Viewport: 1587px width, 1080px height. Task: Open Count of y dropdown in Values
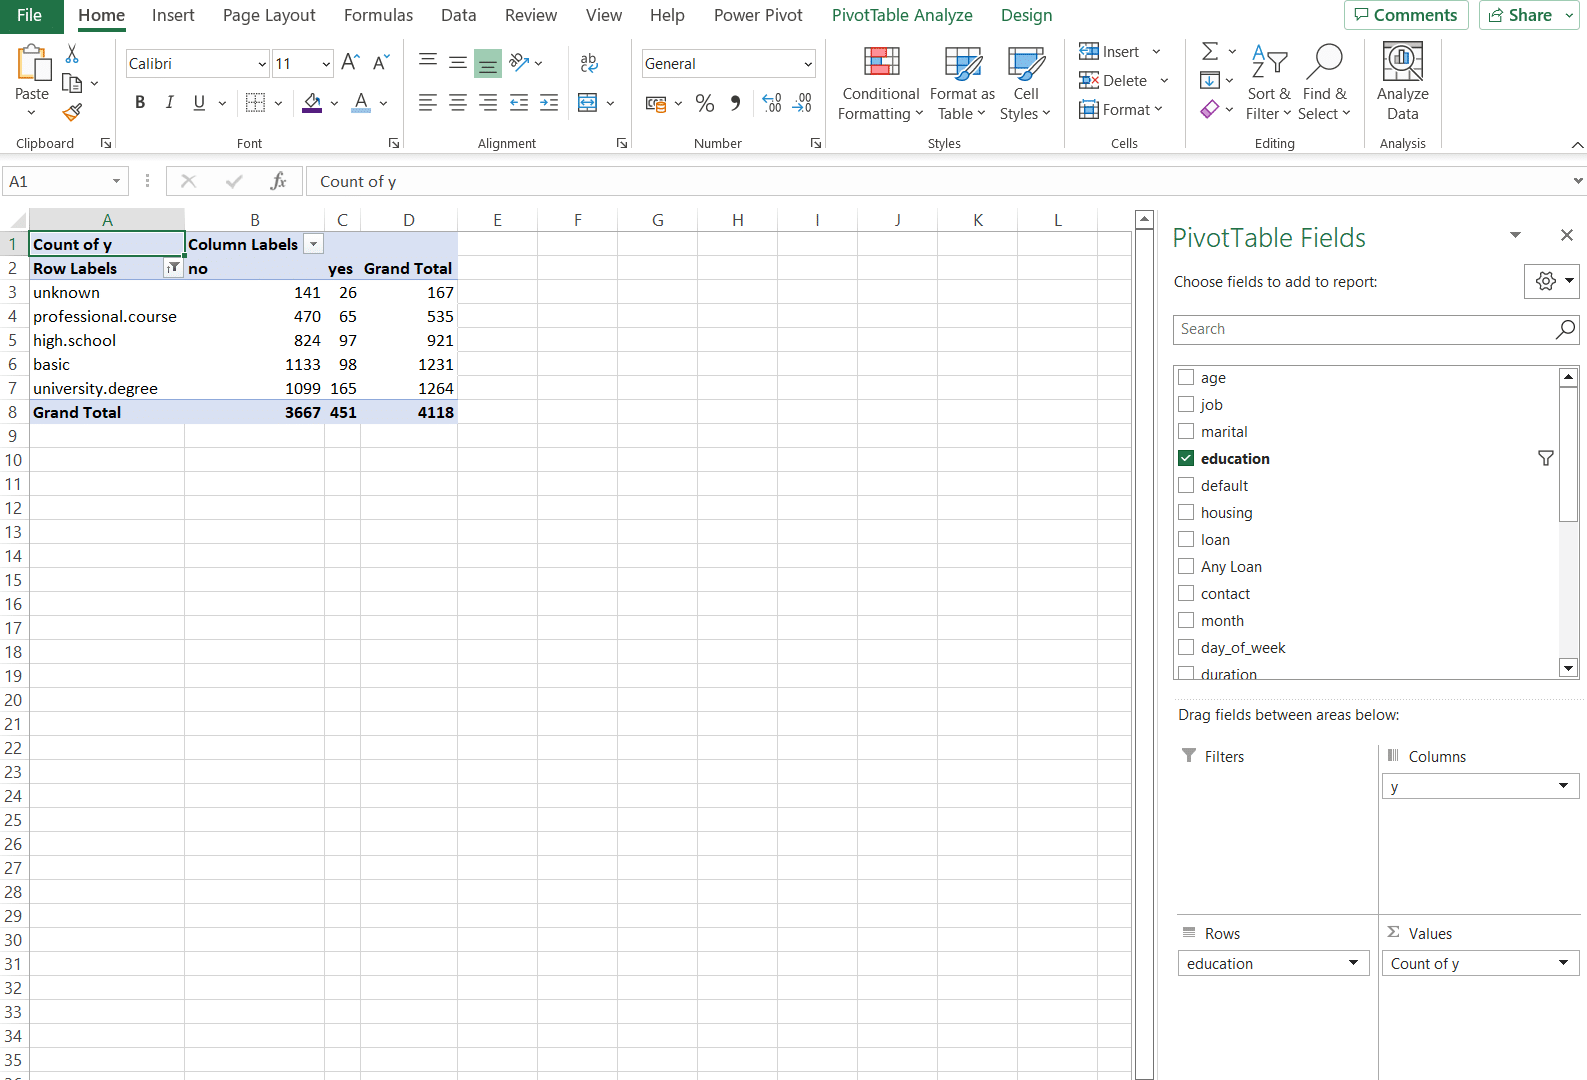[1563, 963]
